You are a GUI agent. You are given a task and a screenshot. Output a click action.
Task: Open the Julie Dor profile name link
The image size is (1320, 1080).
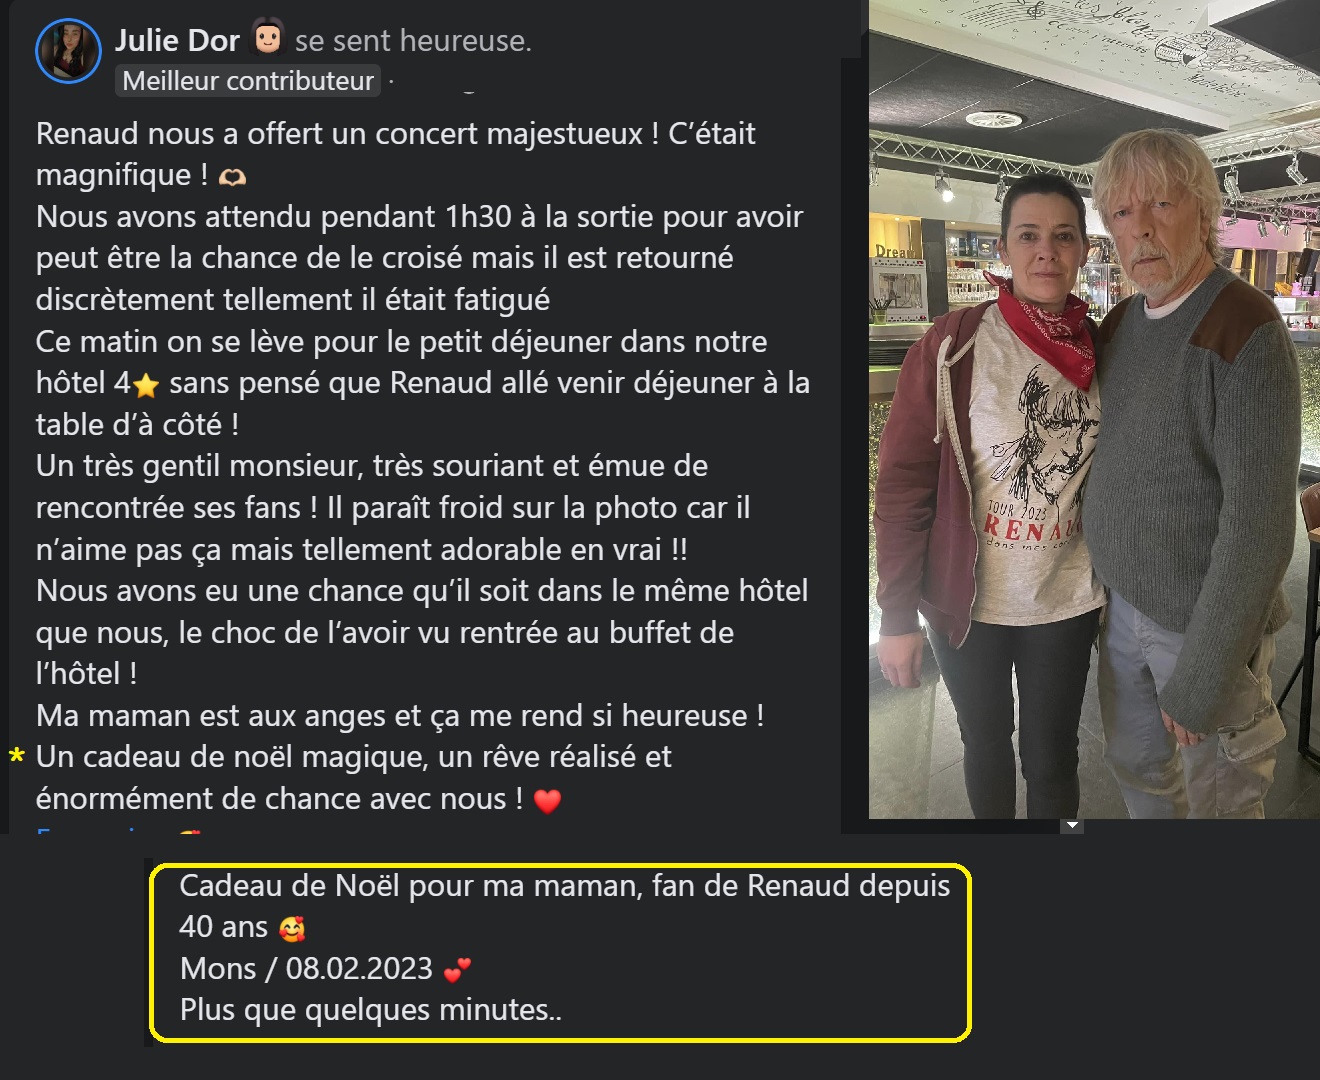(x=178, y=40)
